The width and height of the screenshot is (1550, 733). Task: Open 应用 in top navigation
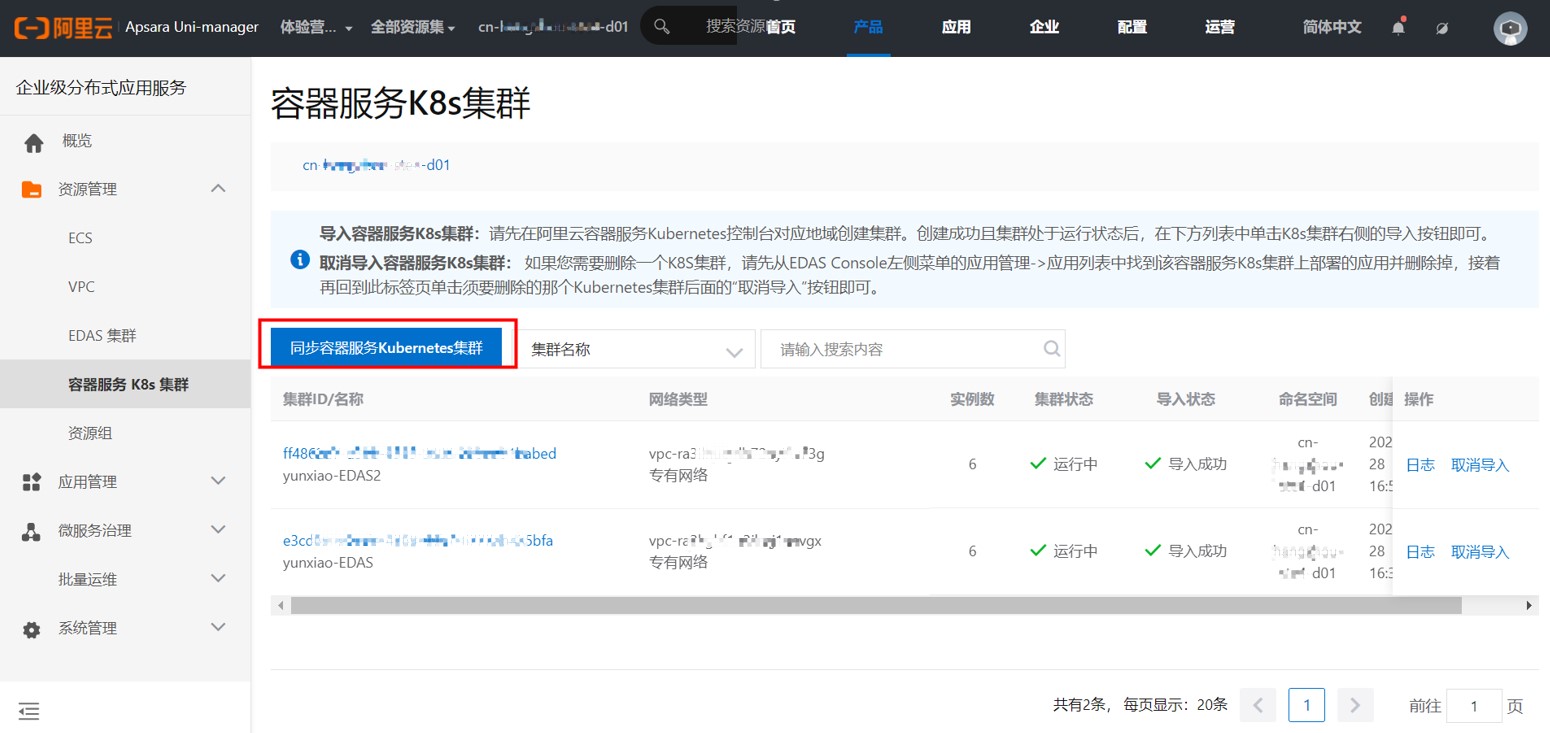pyautogui.click(x=956, y=27)
